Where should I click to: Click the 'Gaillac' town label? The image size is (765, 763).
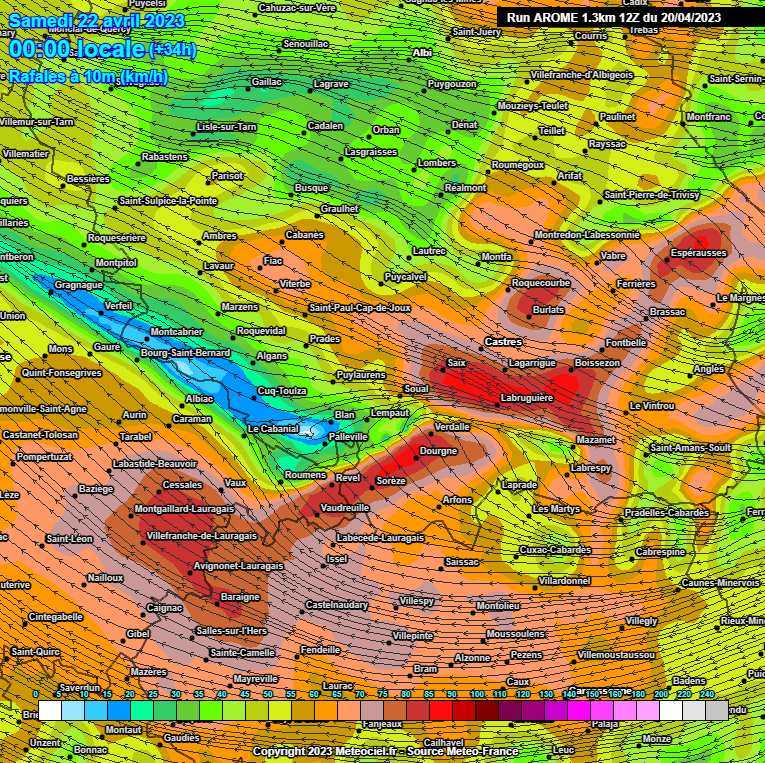coord(266,82)
